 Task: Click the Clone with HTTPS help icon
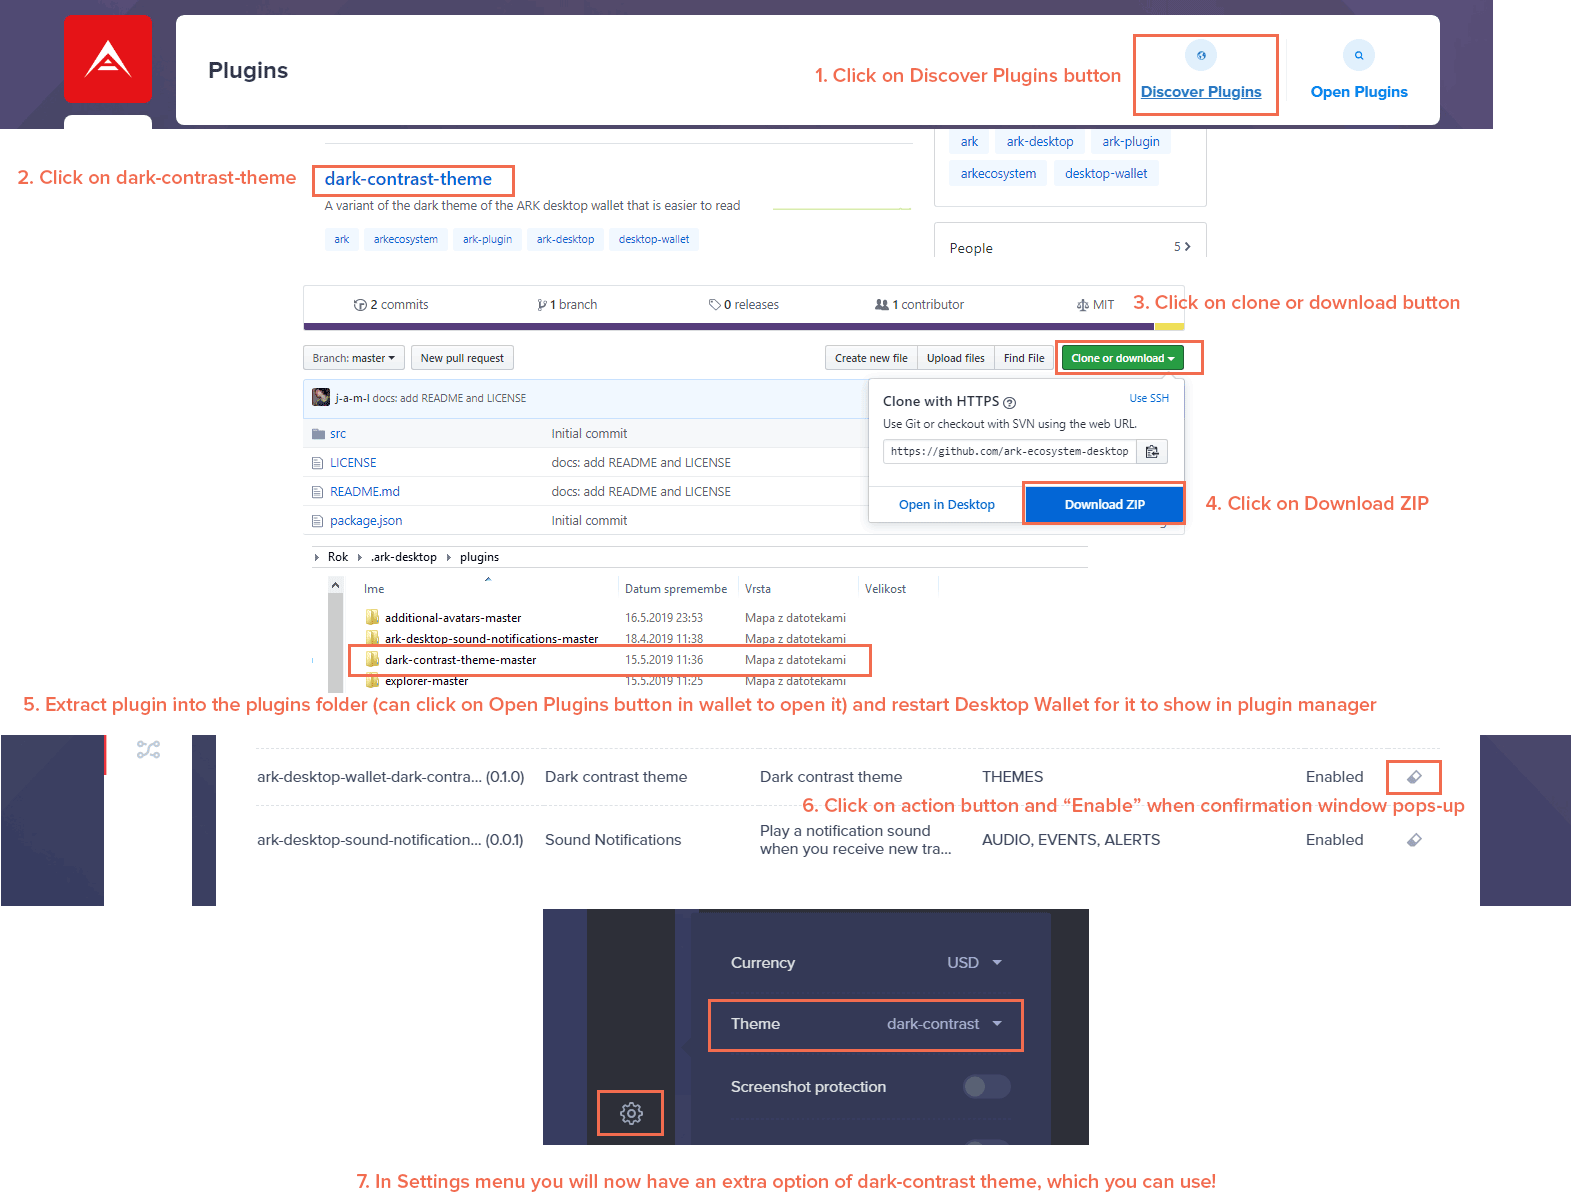1009,403
